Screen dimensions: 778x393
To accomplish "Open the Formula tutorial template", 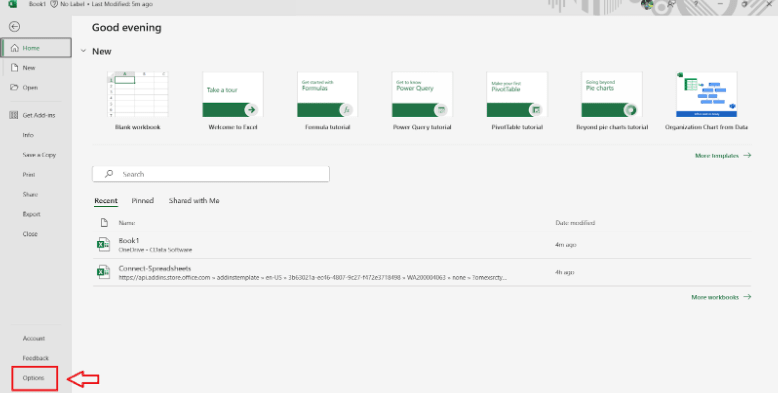I will [327, 101].
